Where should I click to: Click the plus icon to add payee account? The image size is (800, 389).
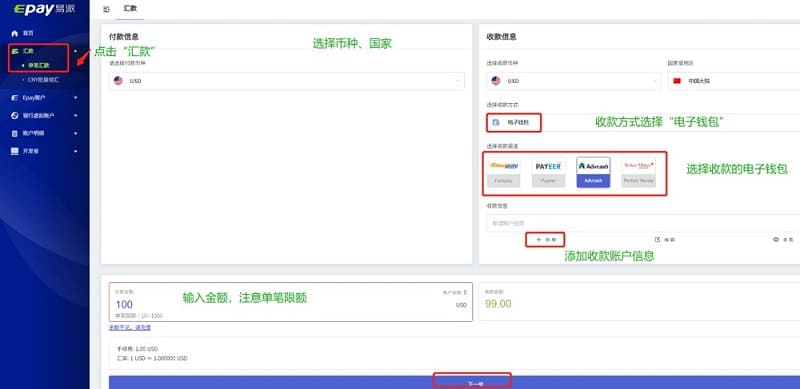(x=538, y=239)
